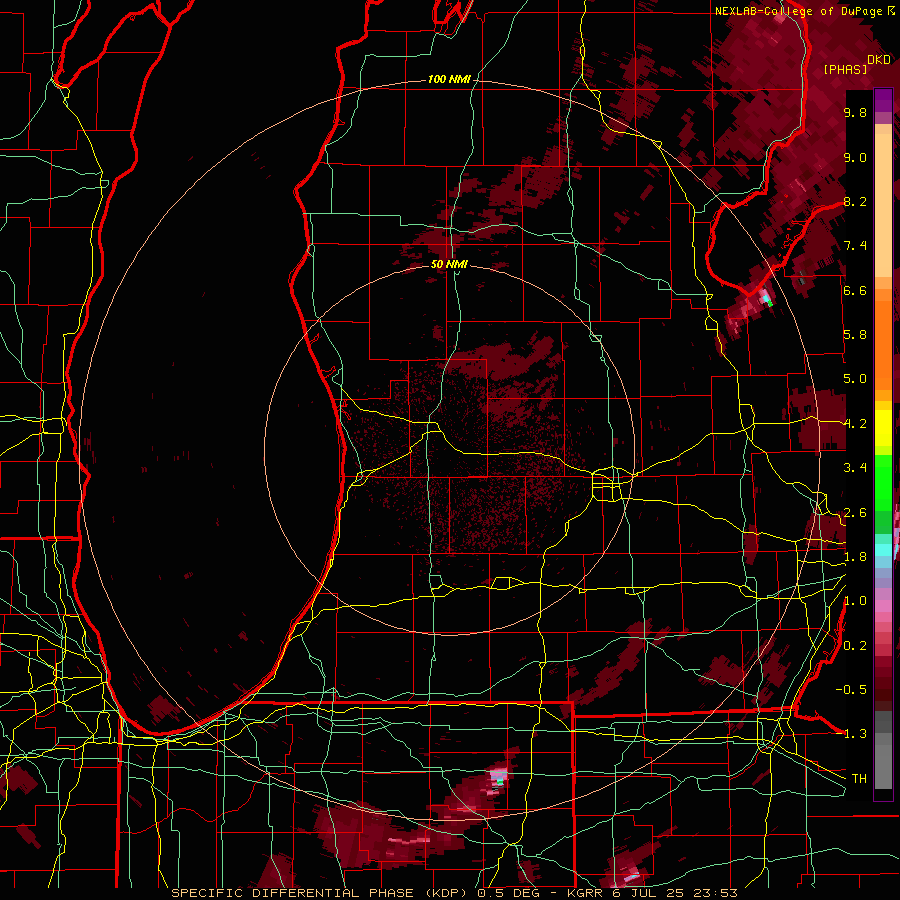Click the 1.0 scale value

855,601
